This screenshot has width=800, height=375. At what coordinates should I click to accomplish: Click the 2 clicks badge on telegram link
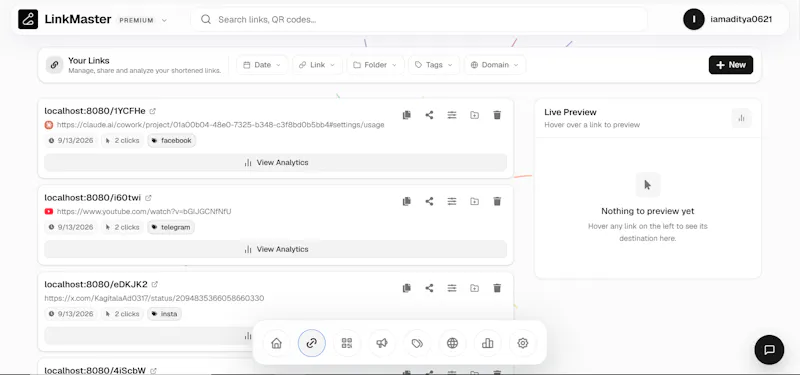[x=122, y=227]
